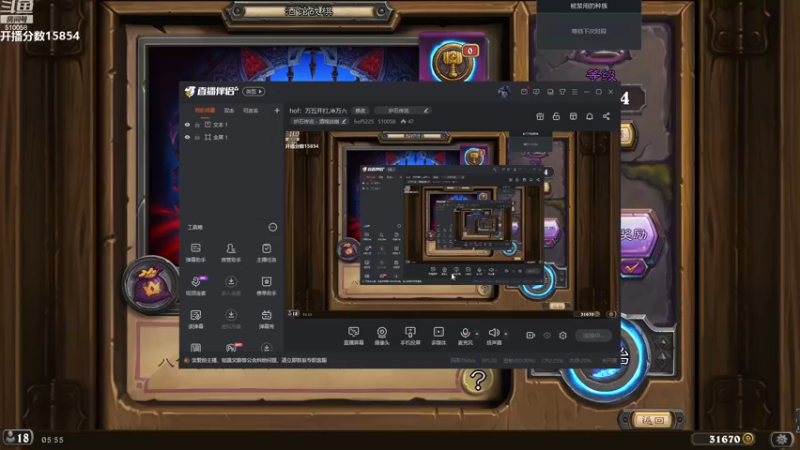This screenshot has width=800, height=450.
Task: Open Hearthstone settings with the corner gear
Action: click(x=782, y=439)
